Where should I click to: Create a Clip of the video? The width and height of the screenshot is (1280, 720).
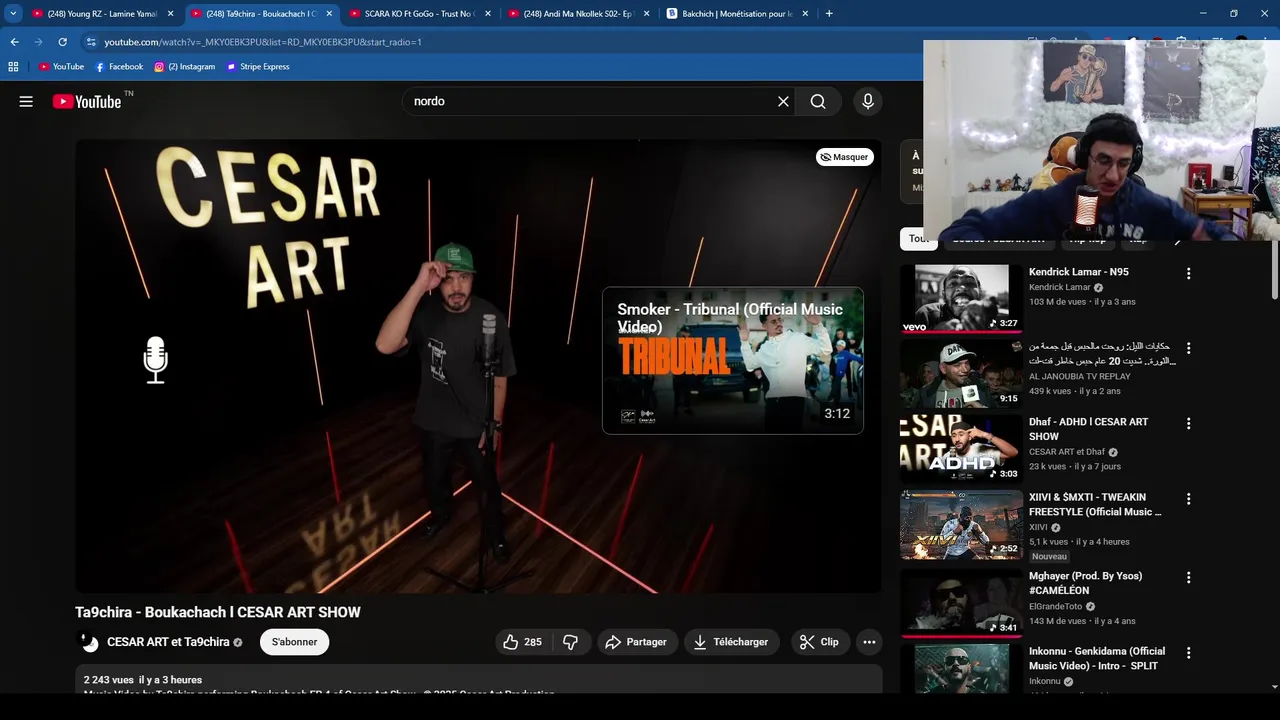click(x=819, y=642)
